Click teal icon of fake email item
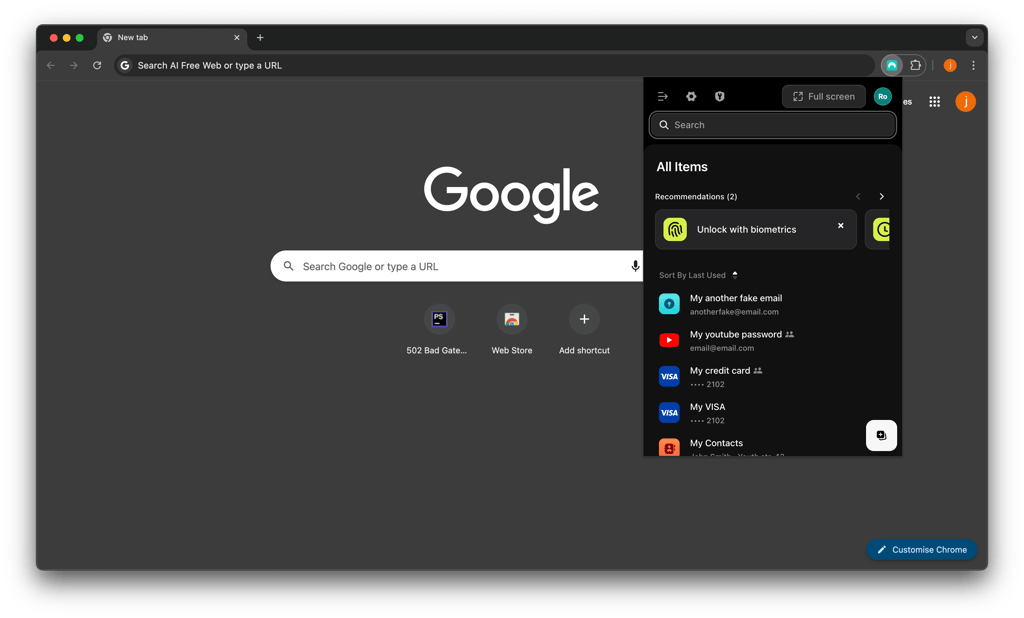The width and height of the screenshot is (1024, 618). pos(669,304)
